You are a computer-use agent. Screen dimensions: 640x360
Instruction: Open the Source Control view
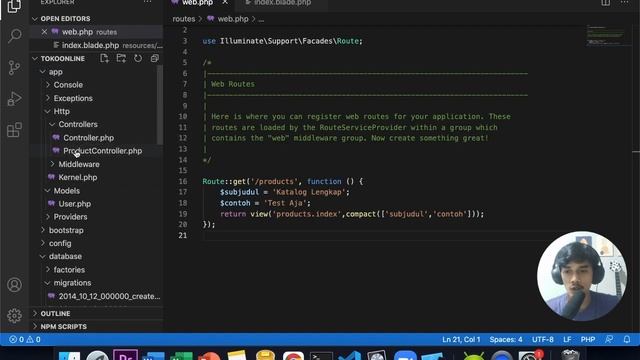[x=15, y=67]
